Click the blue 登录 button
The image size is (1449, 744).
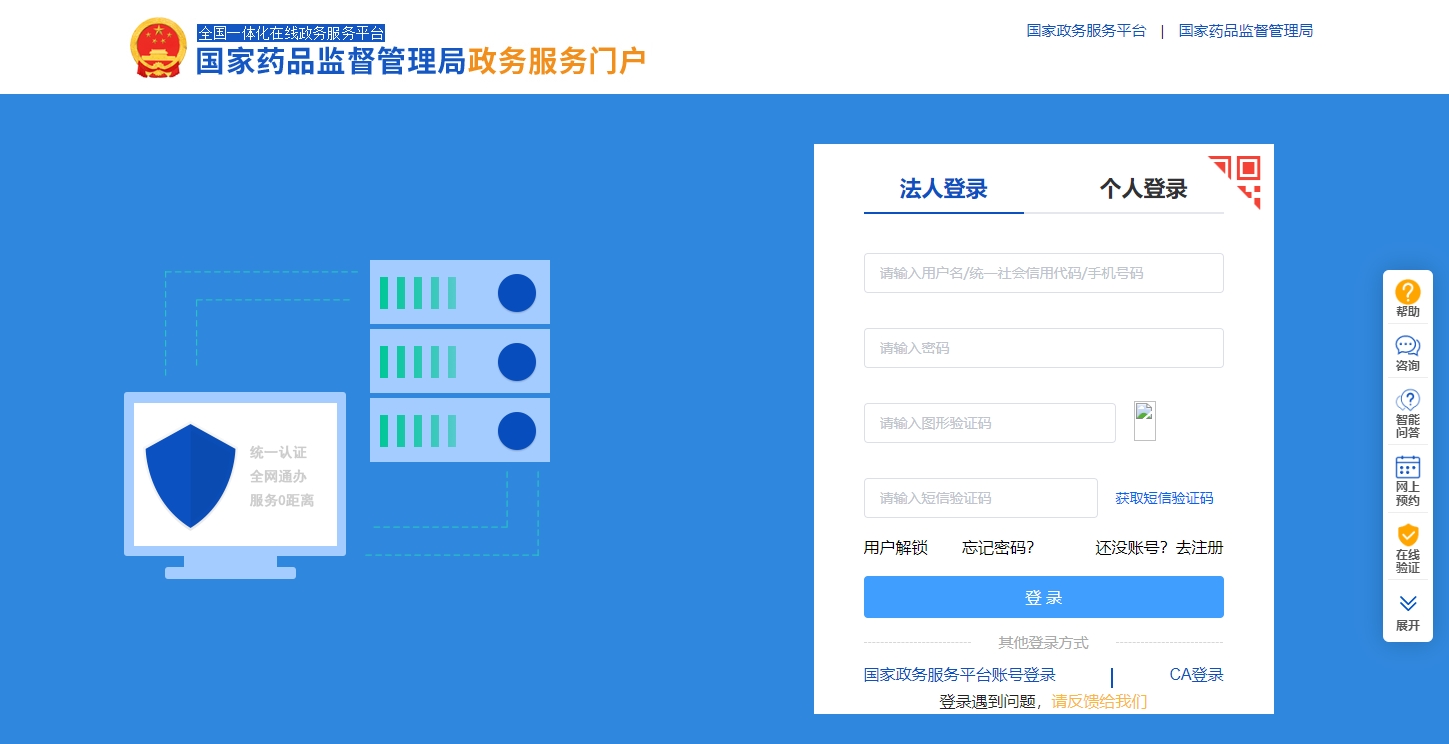1044,597
